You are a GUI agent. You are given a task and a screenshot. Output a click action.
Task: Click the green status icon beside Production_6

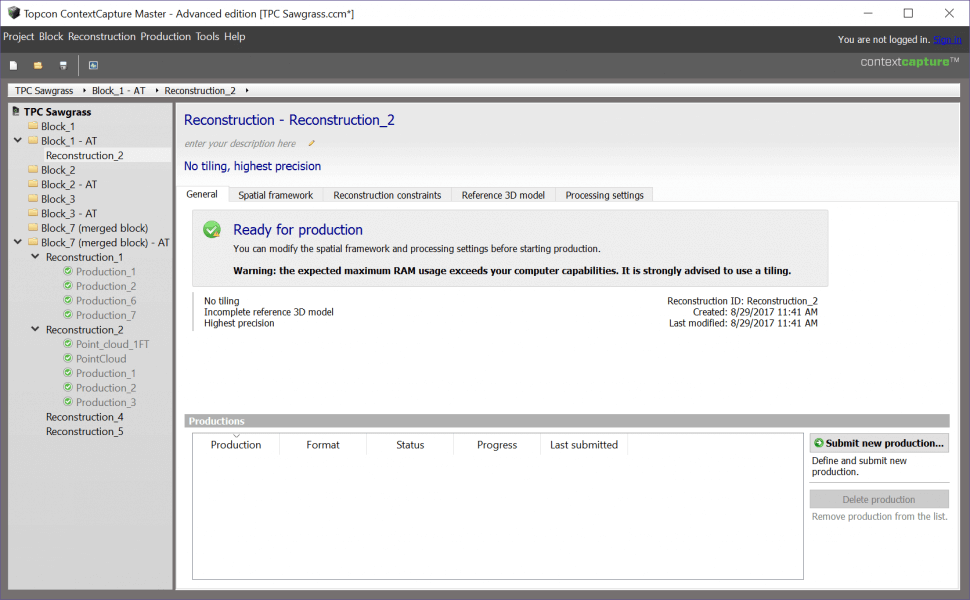point(68,300)
